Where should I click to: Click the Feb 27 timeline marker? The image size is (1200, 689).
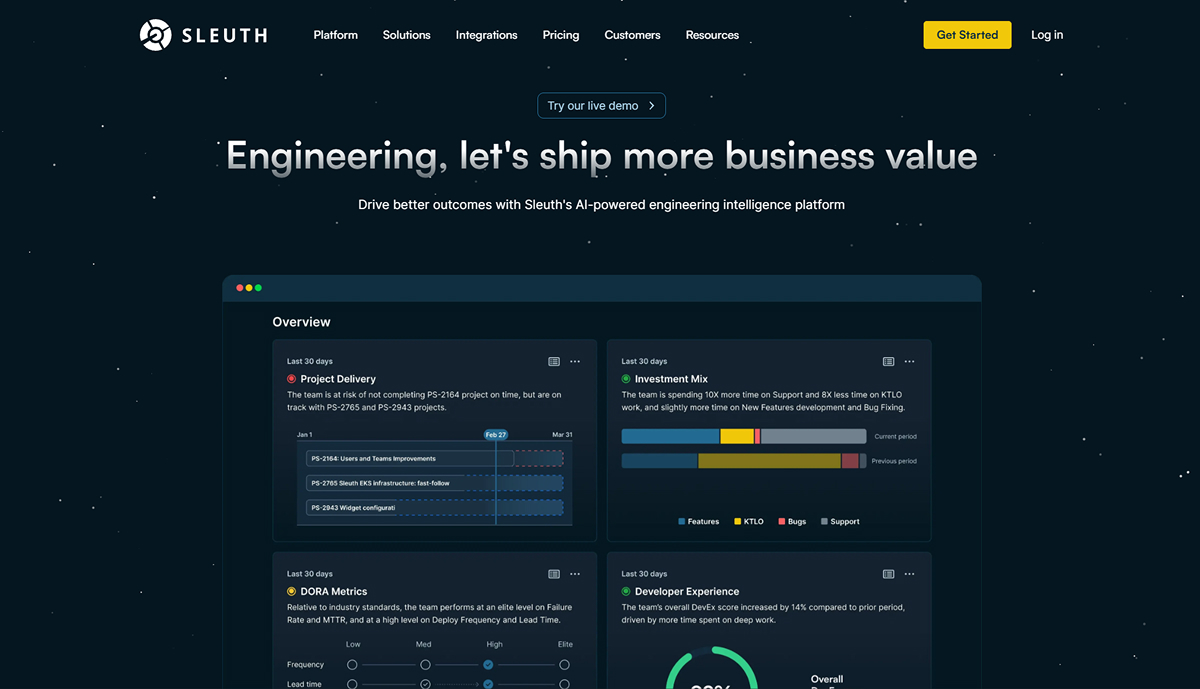496,435
